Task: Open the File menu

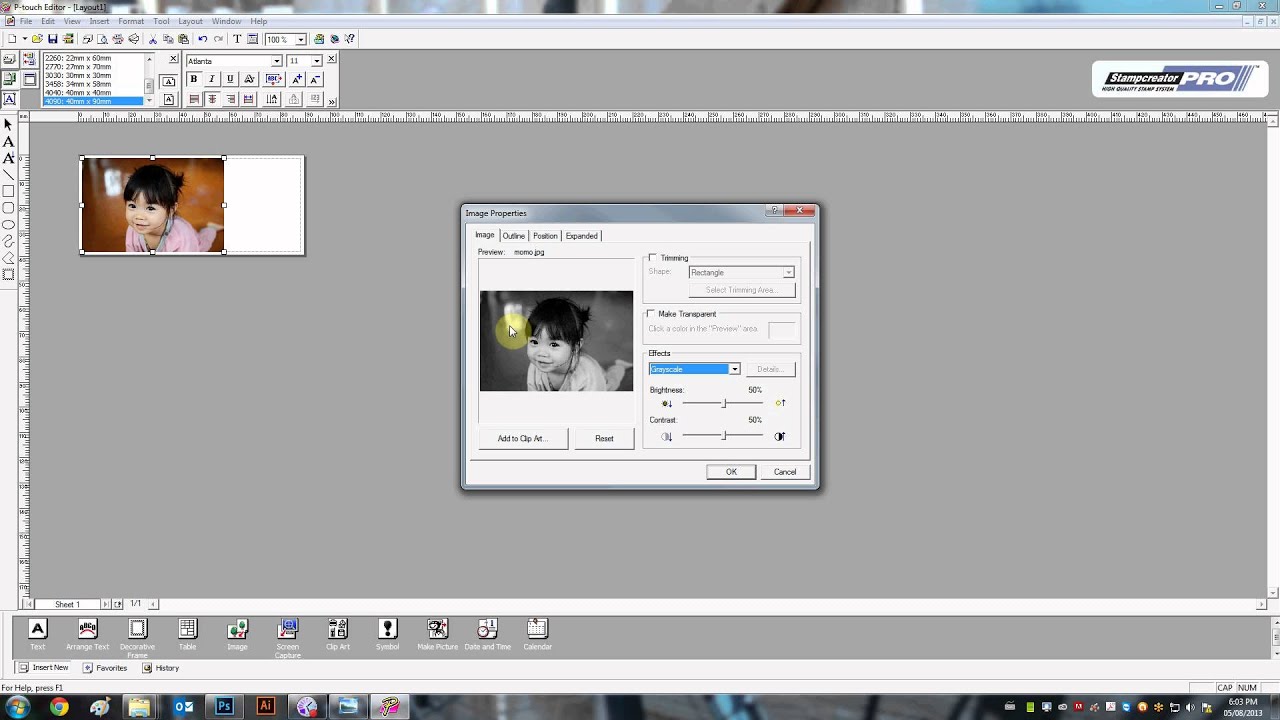Action: pyautogui.click(x=25, y=21)
